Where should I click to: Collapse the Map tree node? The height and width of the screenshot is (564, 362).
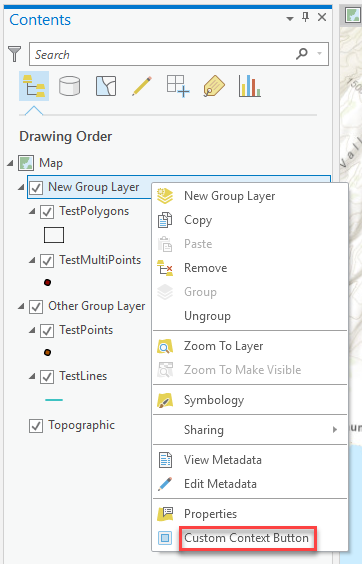tap(10, 163)
